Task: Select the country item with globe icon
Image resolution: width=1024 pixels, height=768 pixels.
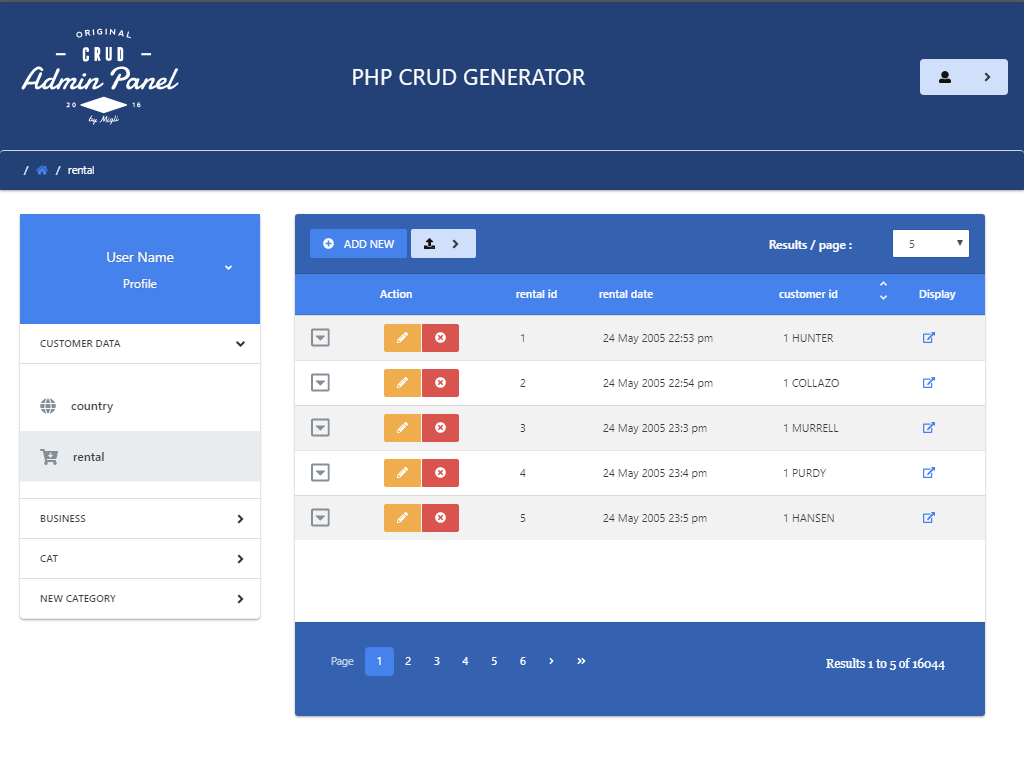Action: [x=92, y=406]
